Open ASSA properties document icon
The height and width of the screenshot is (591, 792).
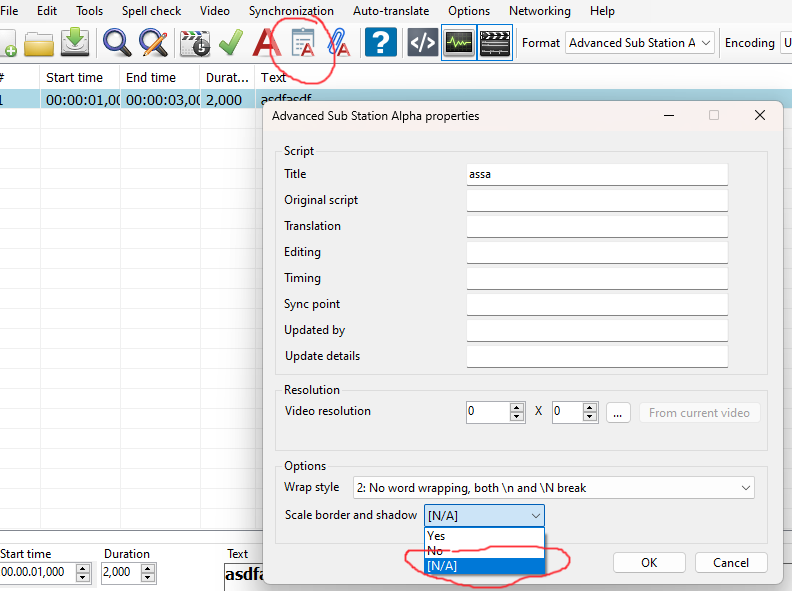(303, 42)
